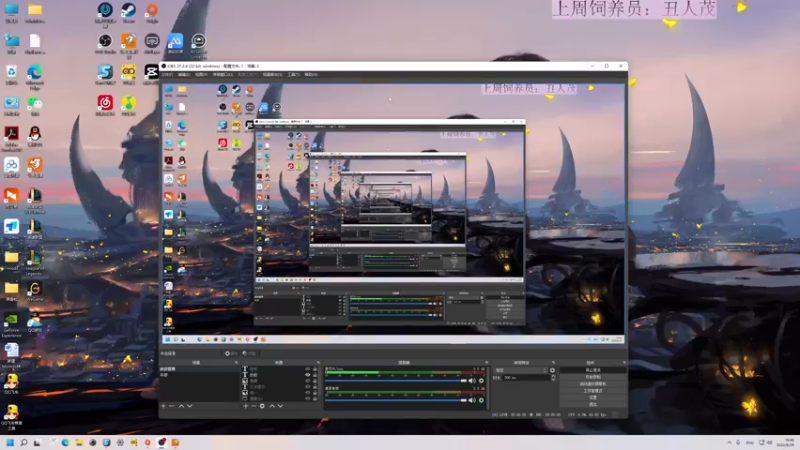Pop out the 来源 dock panel
This screenshot has height=450, width=800.
[x=318, y=362]
